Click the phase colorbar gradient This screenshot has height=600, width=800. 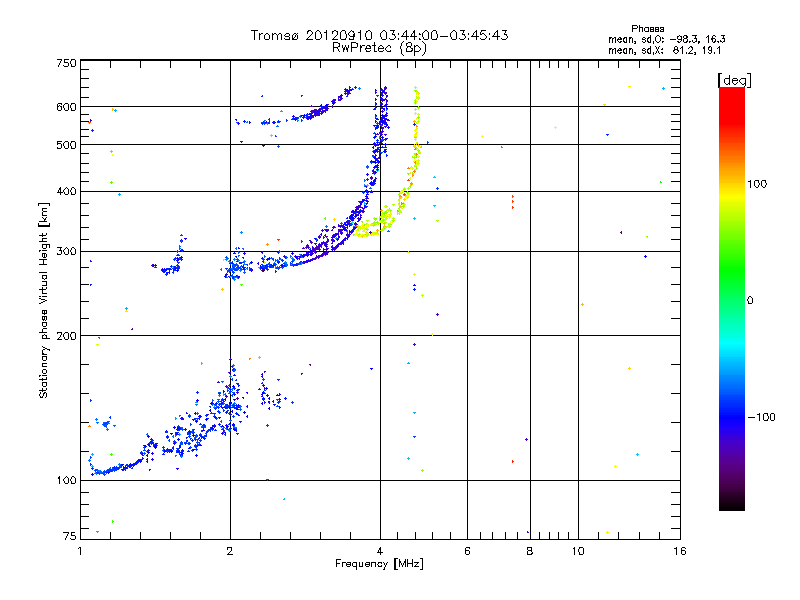tap(732, 298)
